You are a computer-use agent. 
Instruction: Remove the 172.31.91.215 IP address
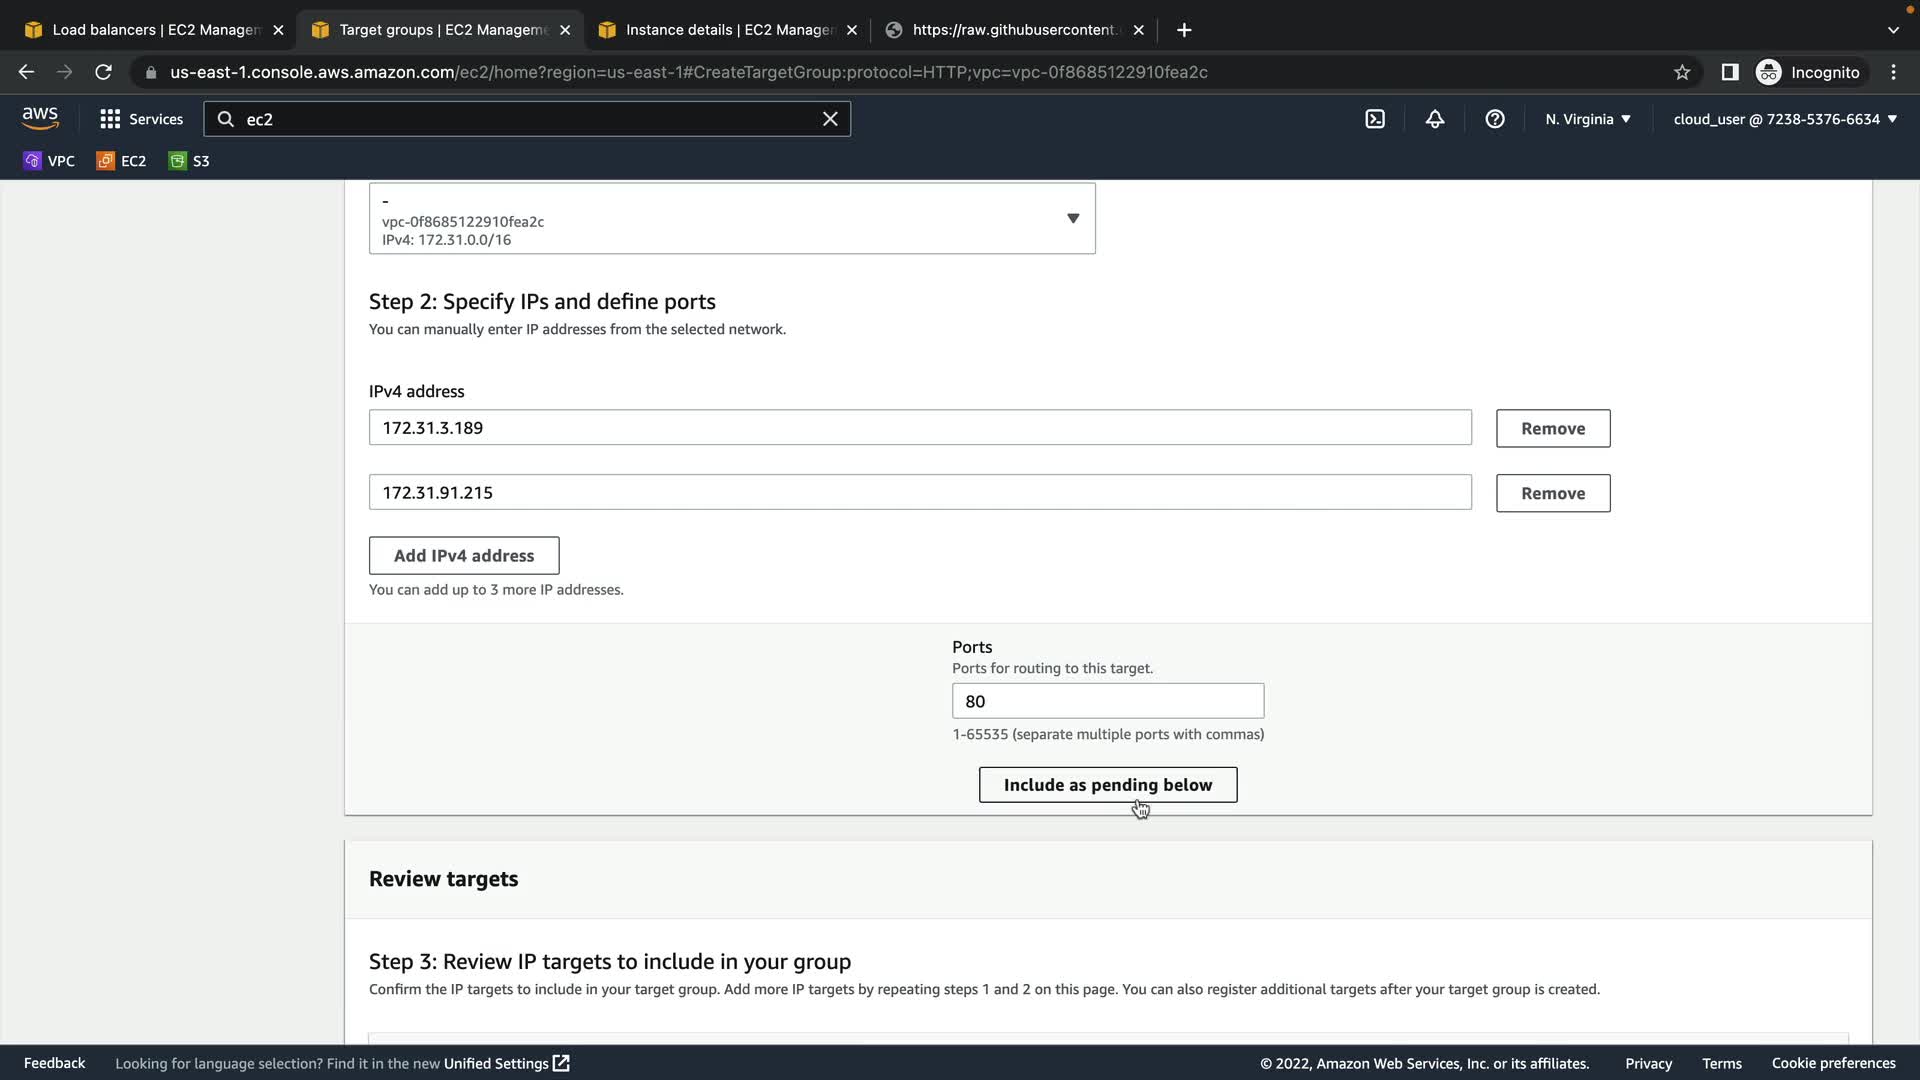click(1552, 493)
